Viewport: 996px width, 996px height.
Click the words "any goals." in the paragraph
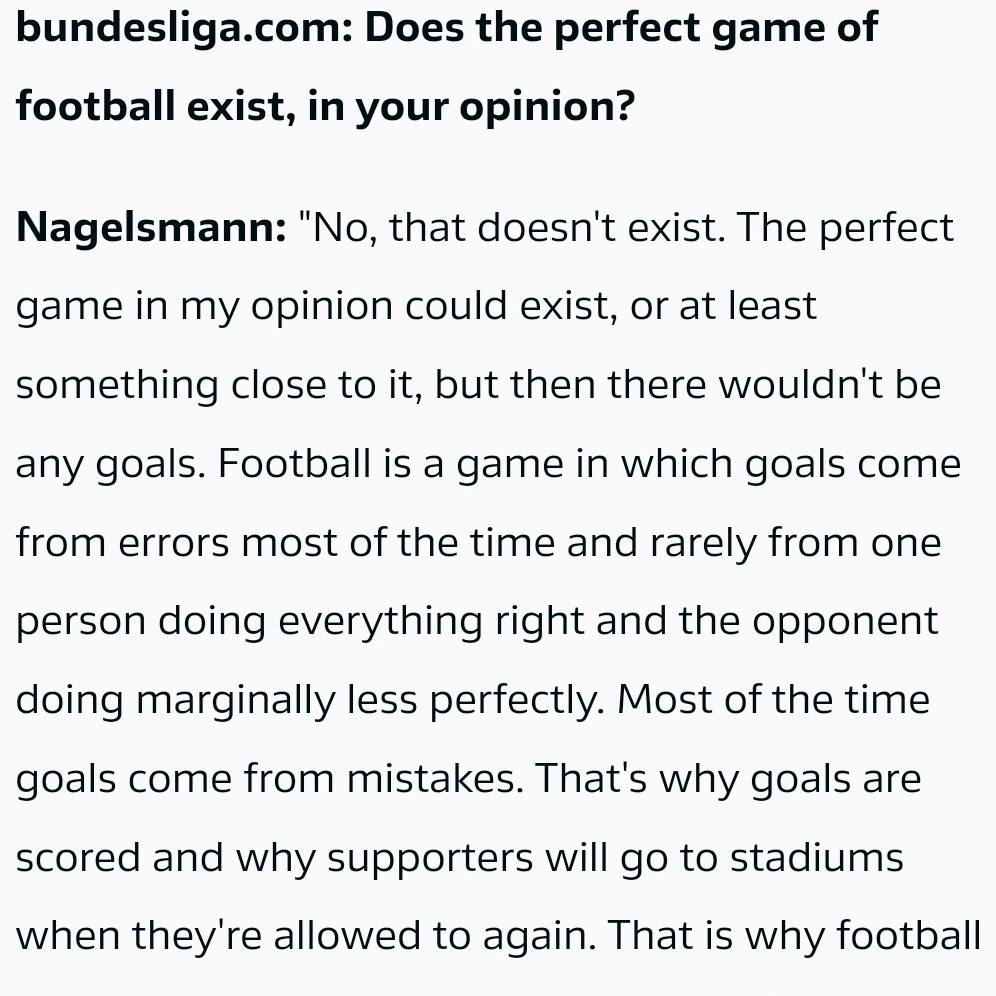point(110,465)
